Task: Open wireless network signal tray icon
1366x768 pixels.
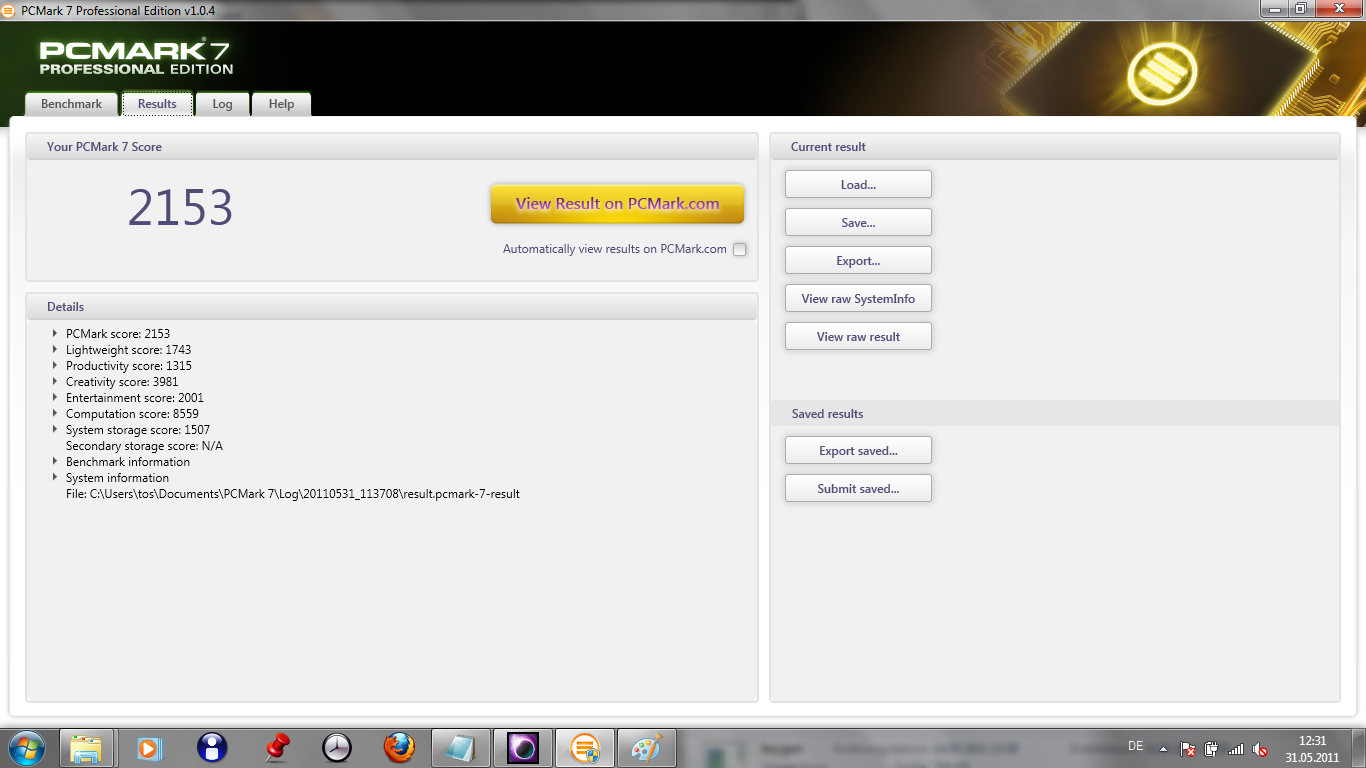Action: click(x=1236, y=748)
